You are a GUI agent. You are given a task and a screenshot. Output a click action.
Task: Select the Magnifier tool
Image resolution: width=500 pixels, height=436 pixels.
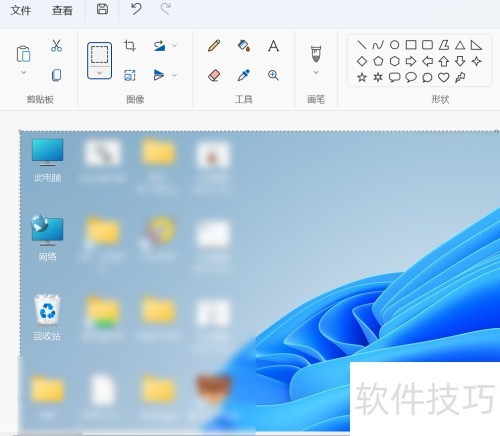(x=273, y=75)
